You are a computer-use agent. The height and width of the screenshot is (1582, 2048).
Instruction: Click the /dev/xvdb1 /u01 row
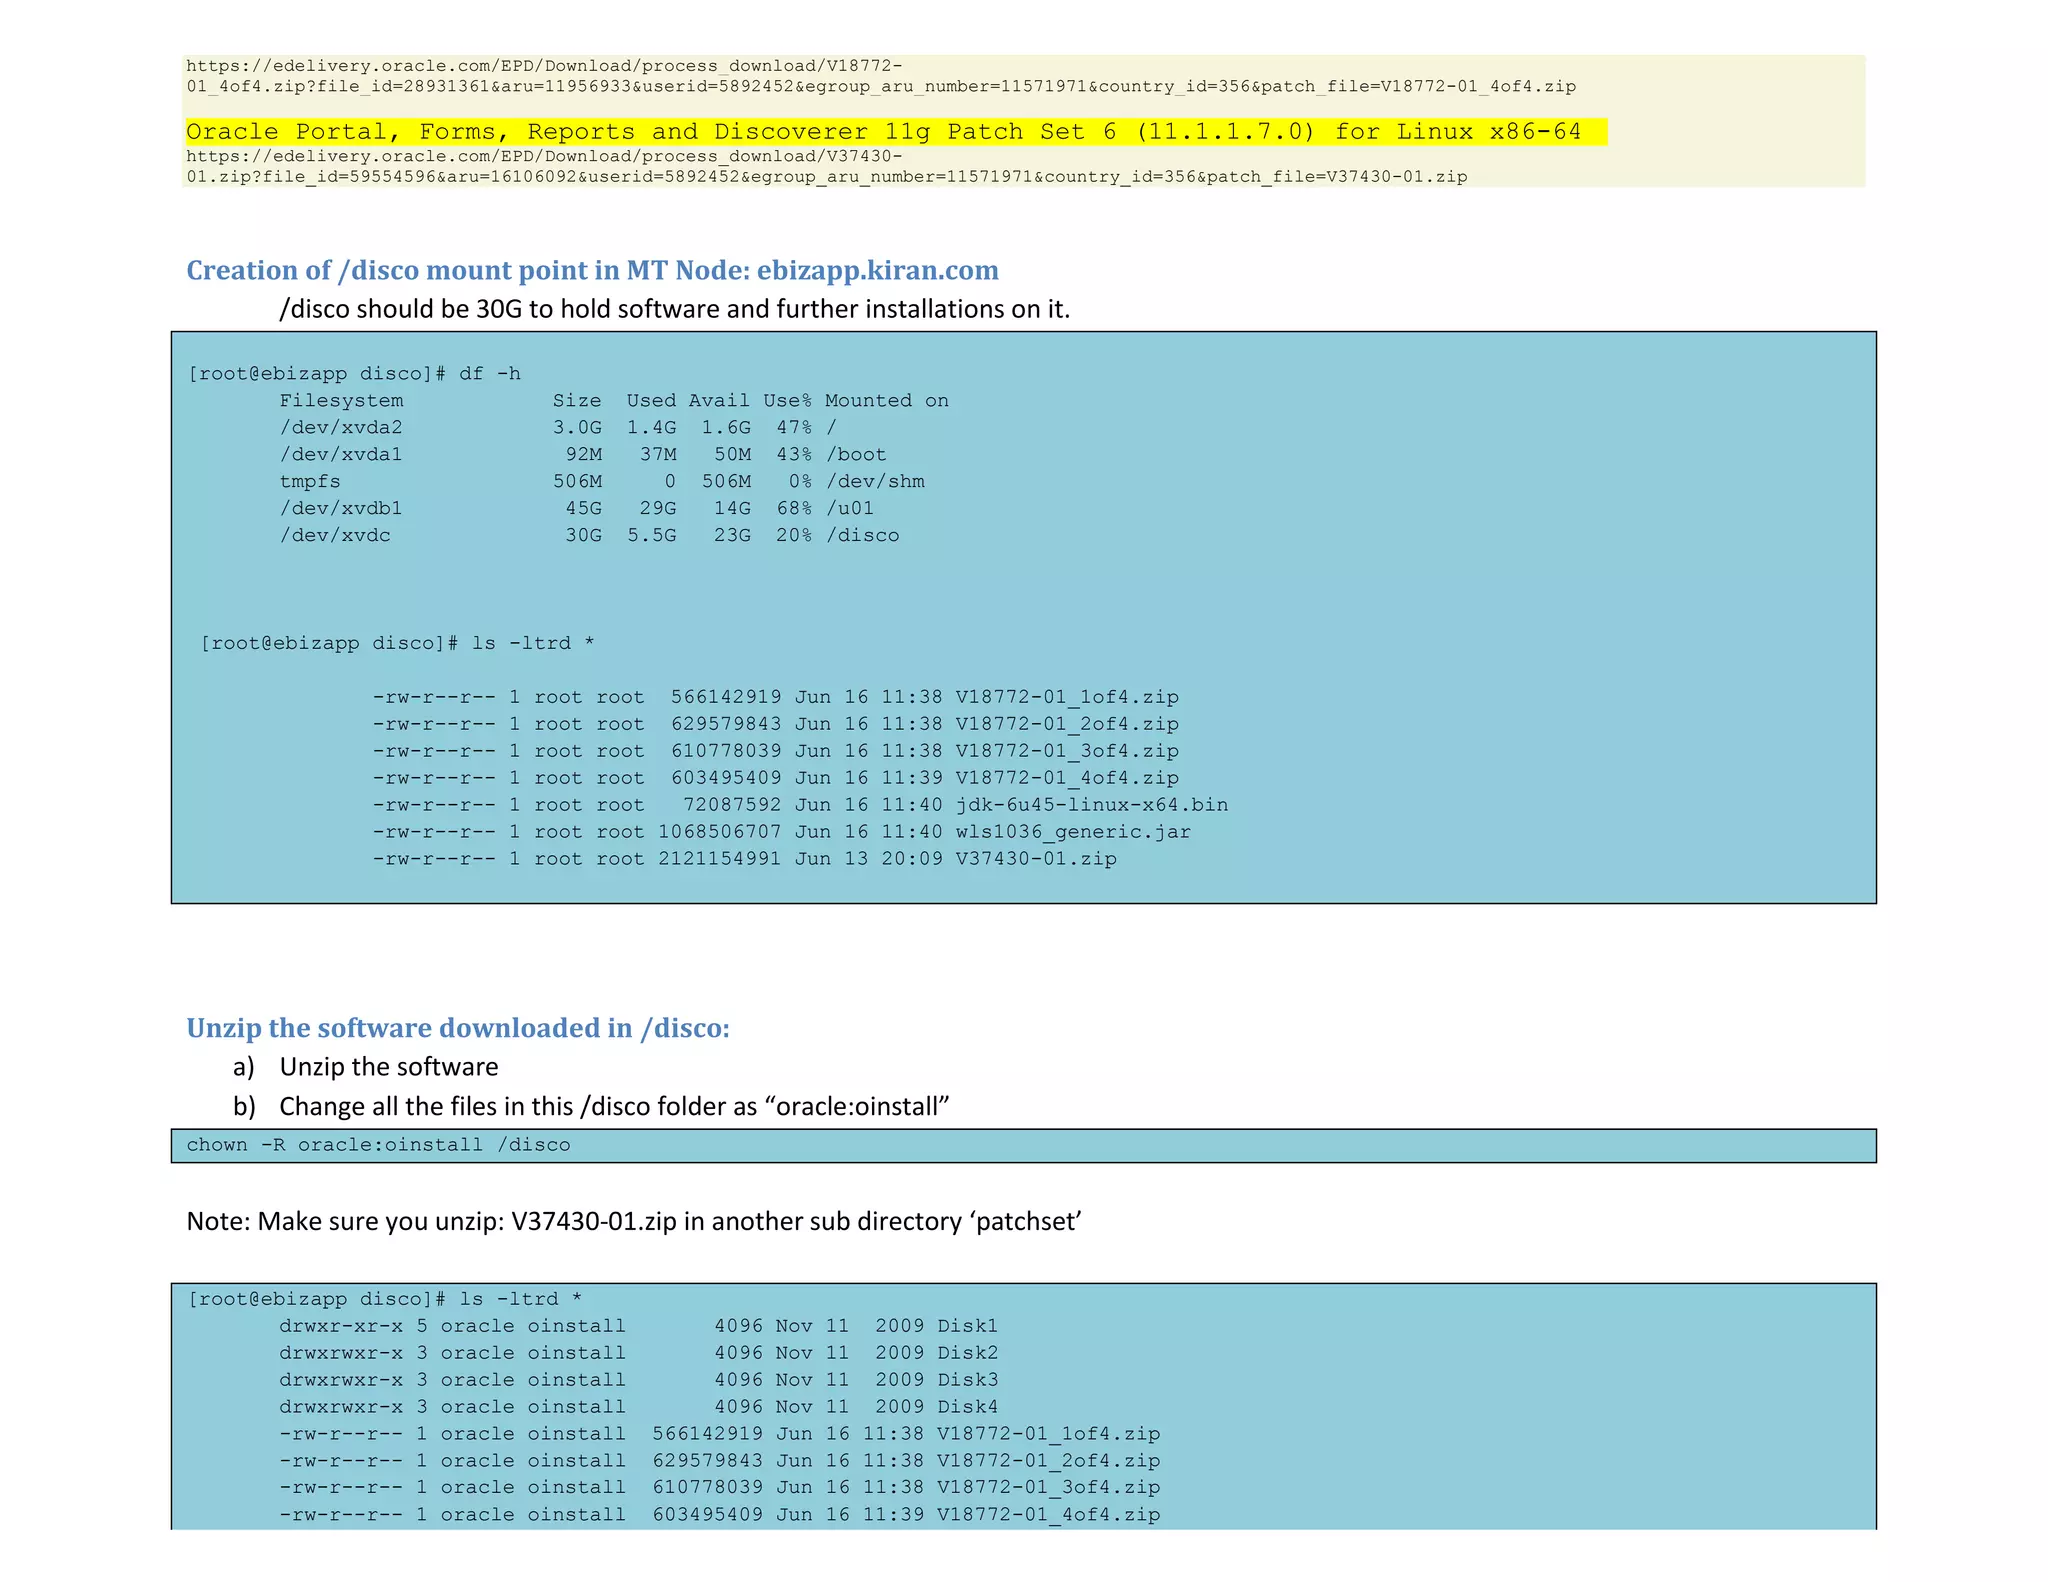click(576, 509)
